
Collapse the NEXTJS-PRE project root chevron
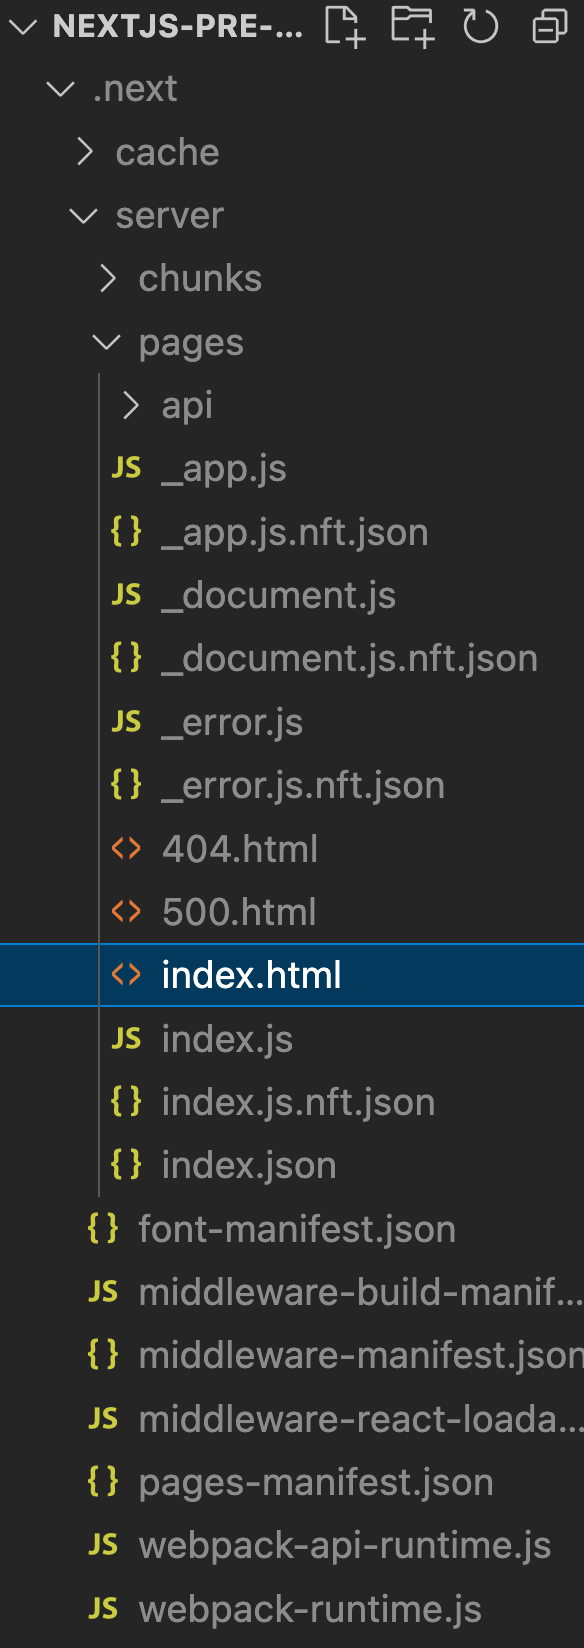pos(23,27)
